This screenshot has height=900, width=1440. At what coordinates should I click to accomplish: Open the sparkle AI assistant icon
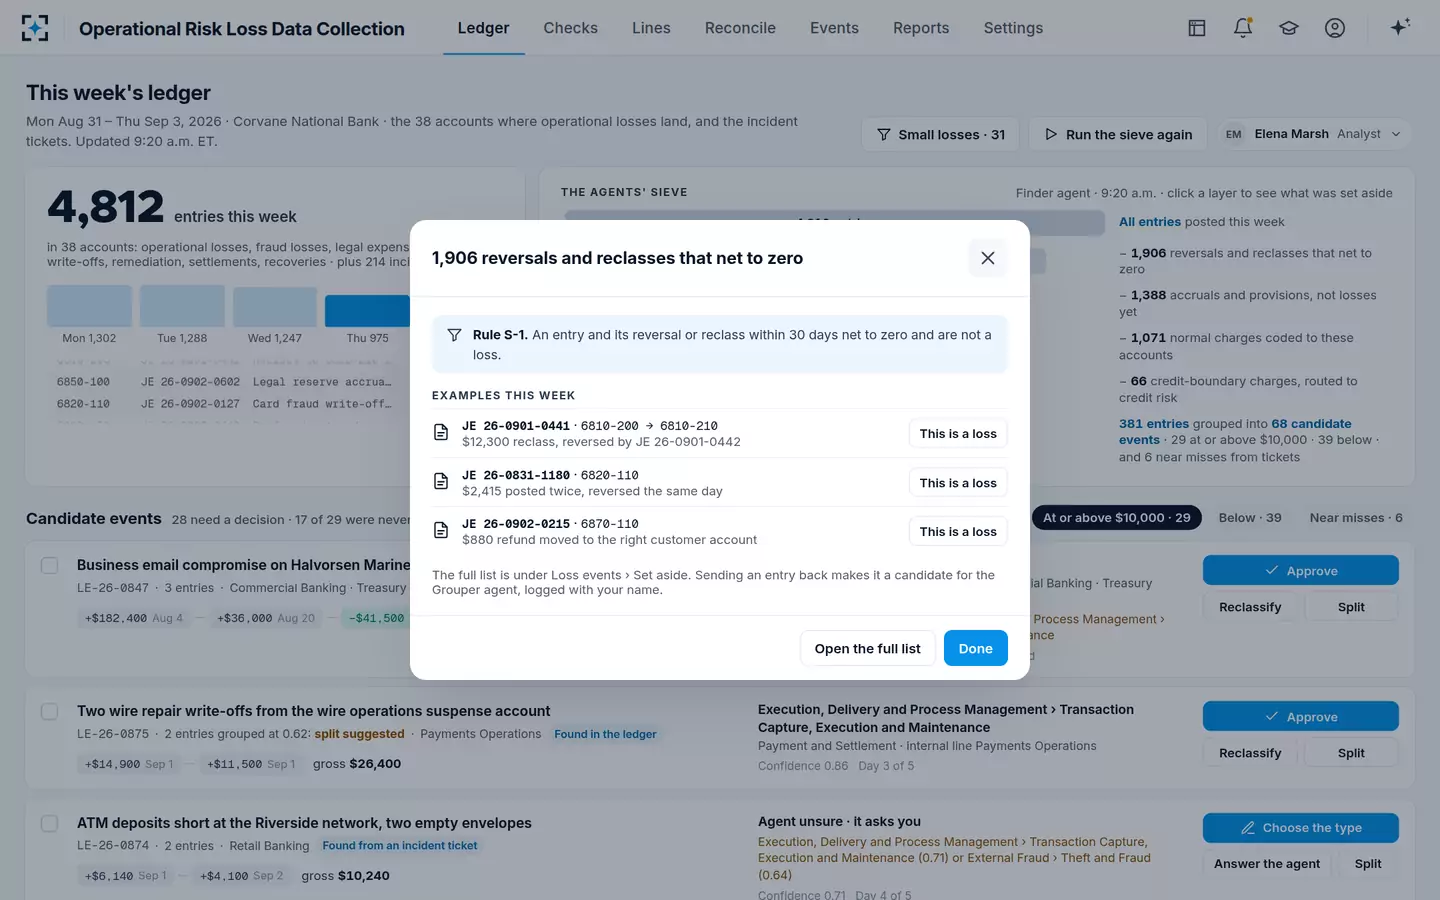pos(1400,28)
